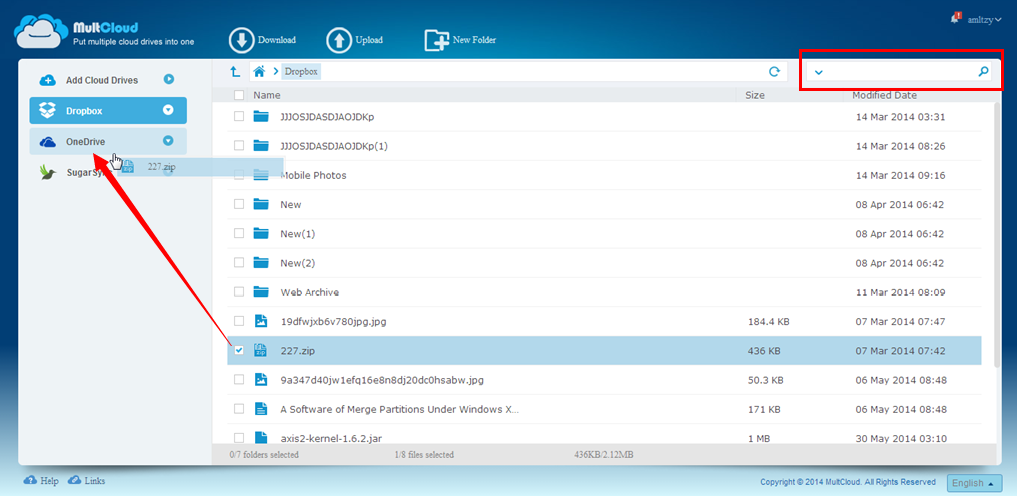The height and width of the screenshot is (496, 1017).
Task: Sort files by Modified Date column
Action: pos(884,96)
